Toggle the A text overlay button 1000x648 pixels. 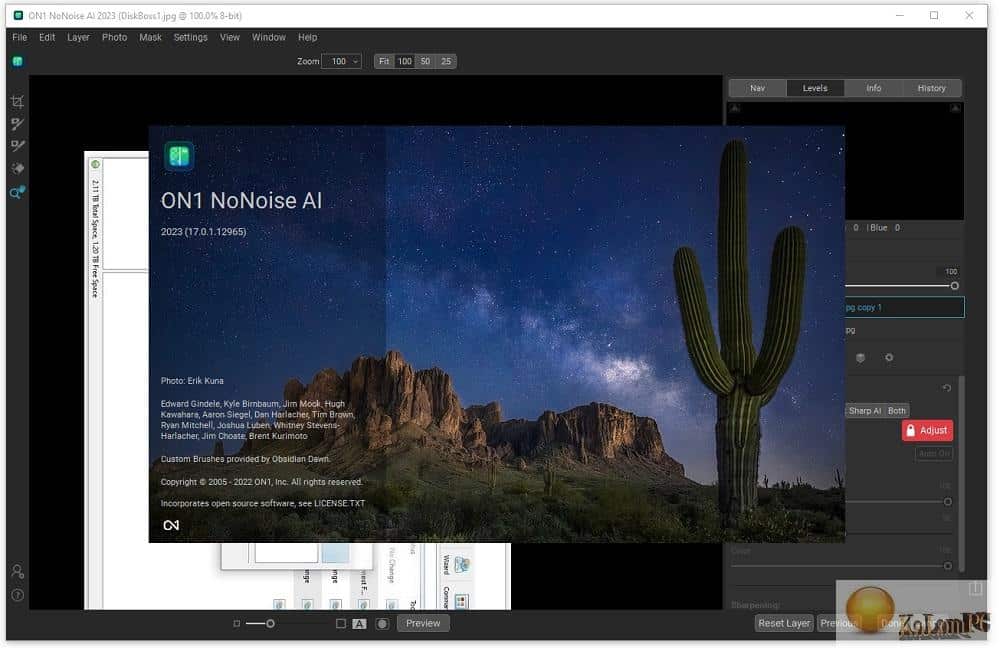(x=359, y=624)
